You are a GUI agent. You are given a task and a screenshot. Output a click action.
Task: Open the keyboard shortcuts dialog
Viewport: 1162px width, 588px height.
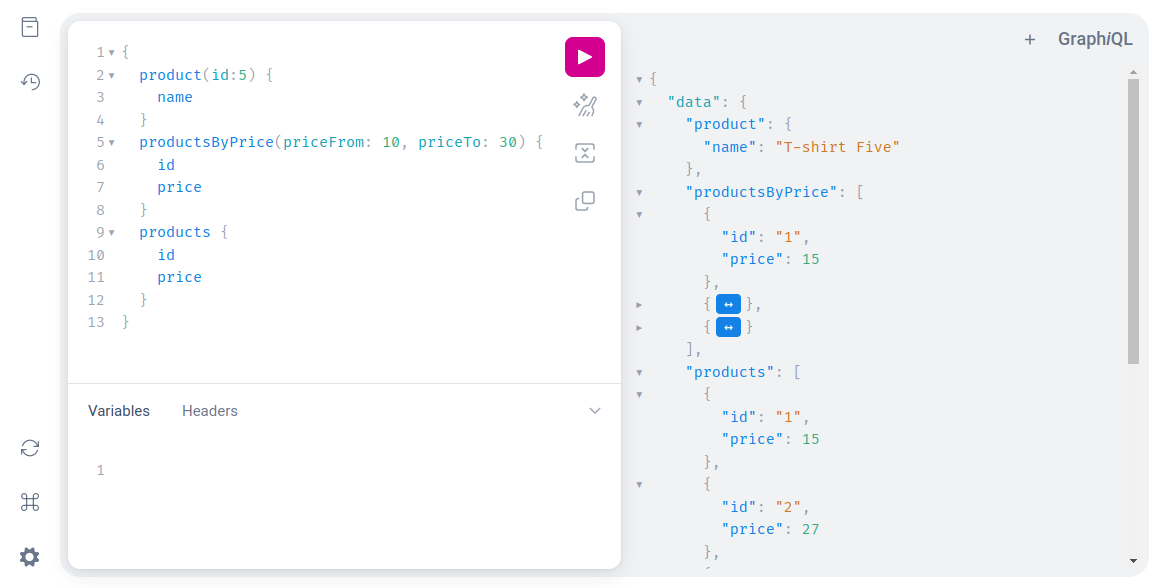29,502
